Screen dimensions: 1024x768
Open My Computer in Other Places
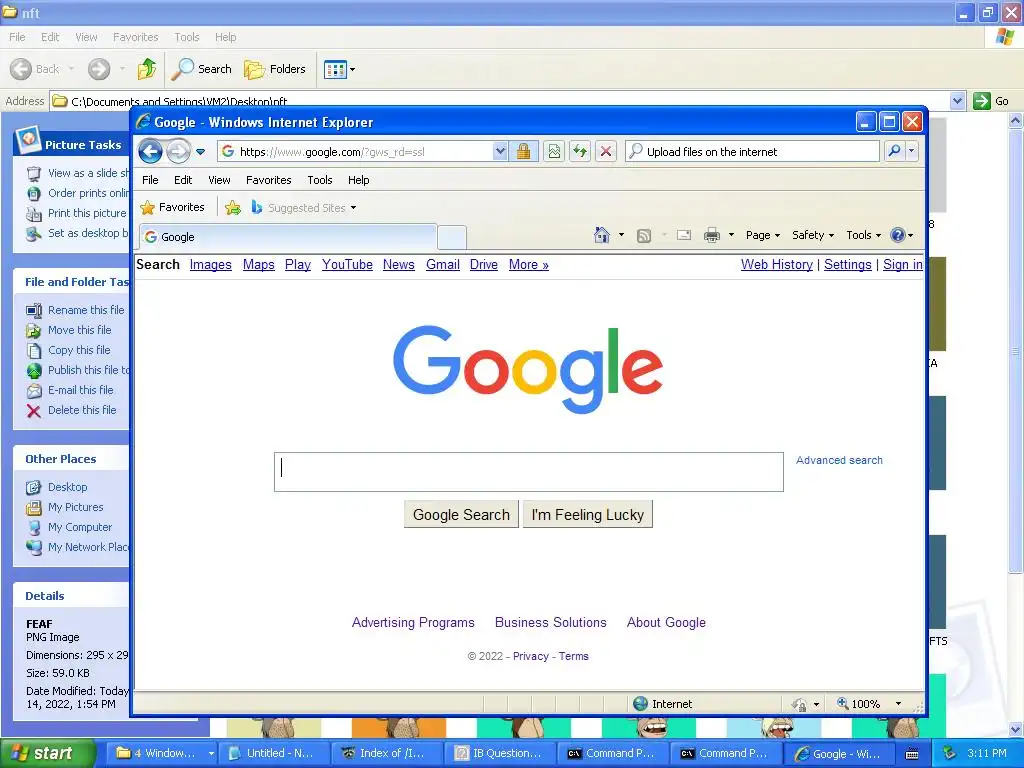80,527
